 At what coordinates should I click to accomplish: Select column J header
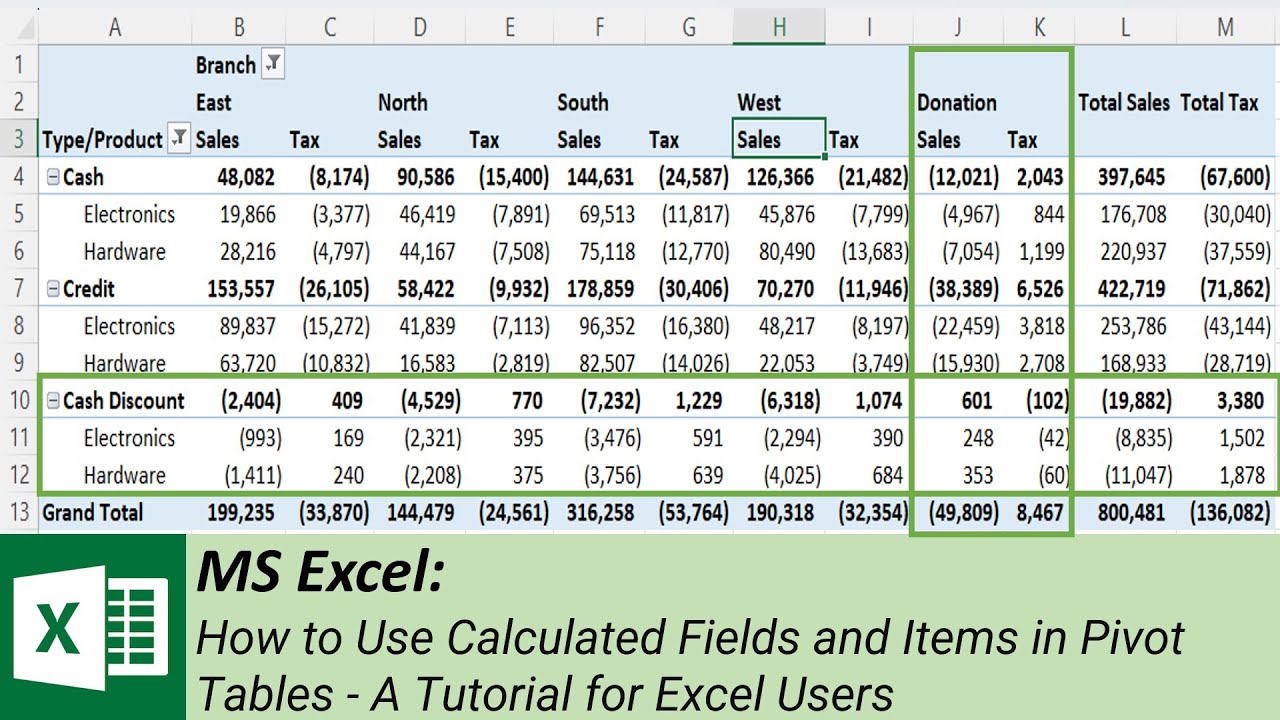point(957,28)
